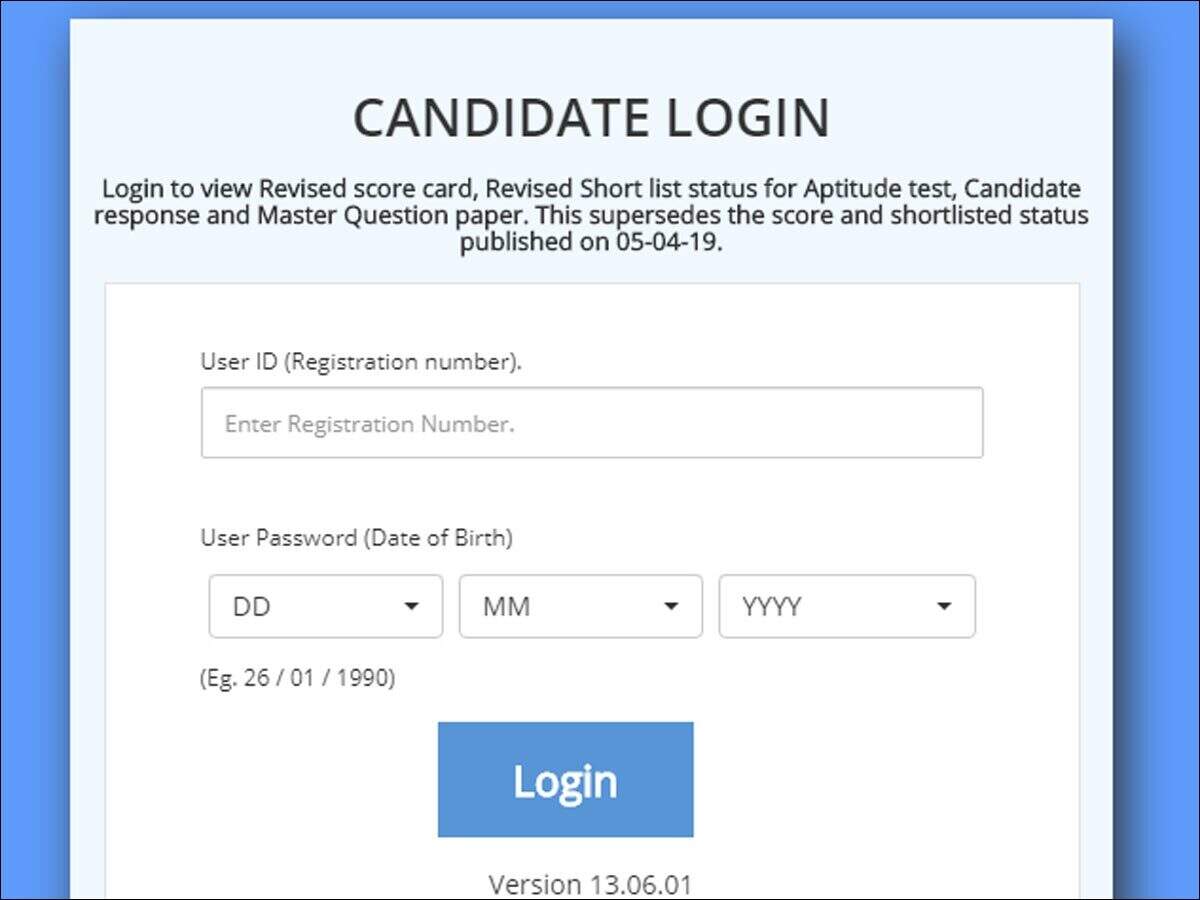The width and height of the screenshot is (1200, 900).
Task: Click the Enter Registration Number input field
Action: tap(591, 423)
